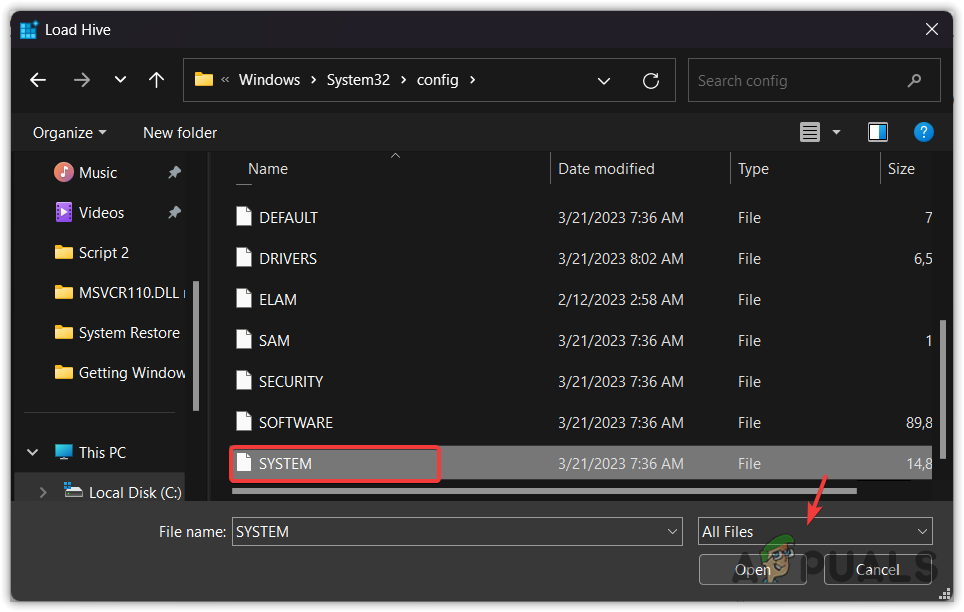Collapse the This PC tree node

coord(32,452)
